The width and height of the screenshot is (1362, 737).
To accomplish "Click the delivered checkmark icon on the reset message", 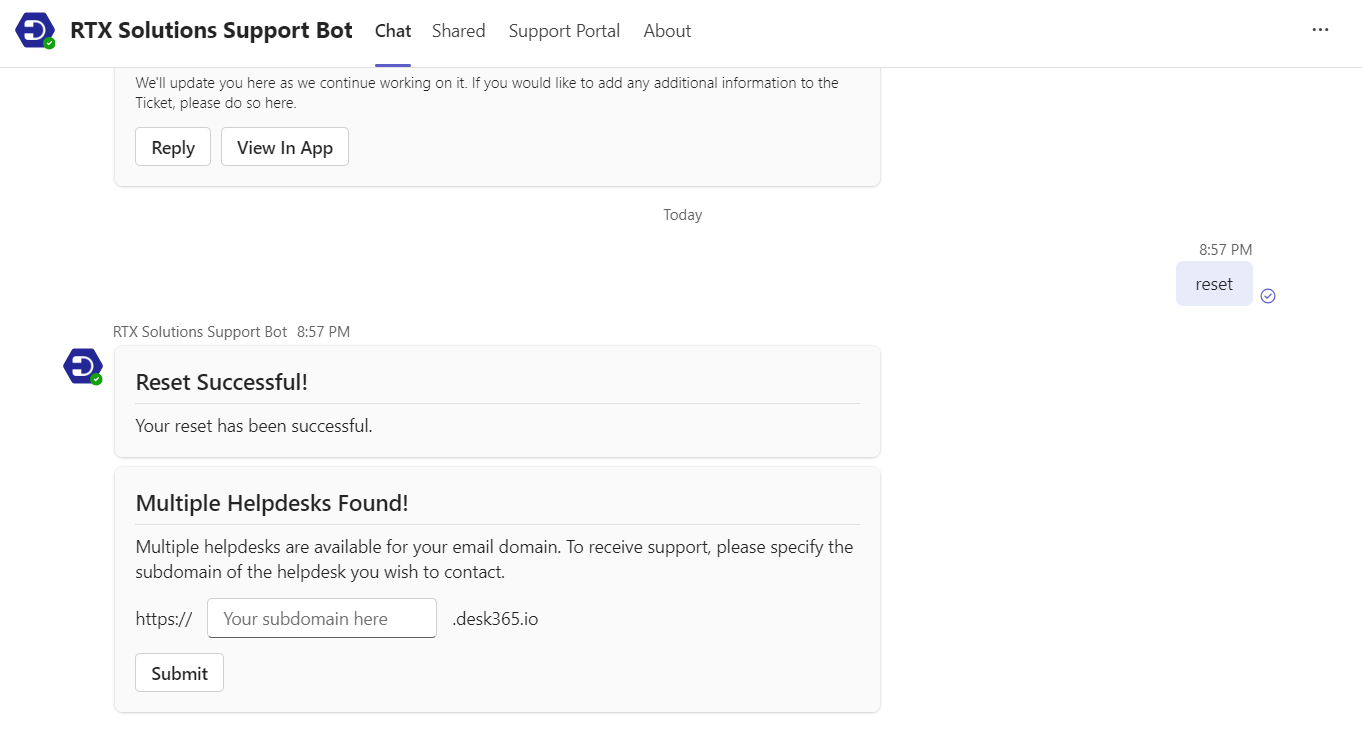I will pyautogui.click(x=1268, y=296).
